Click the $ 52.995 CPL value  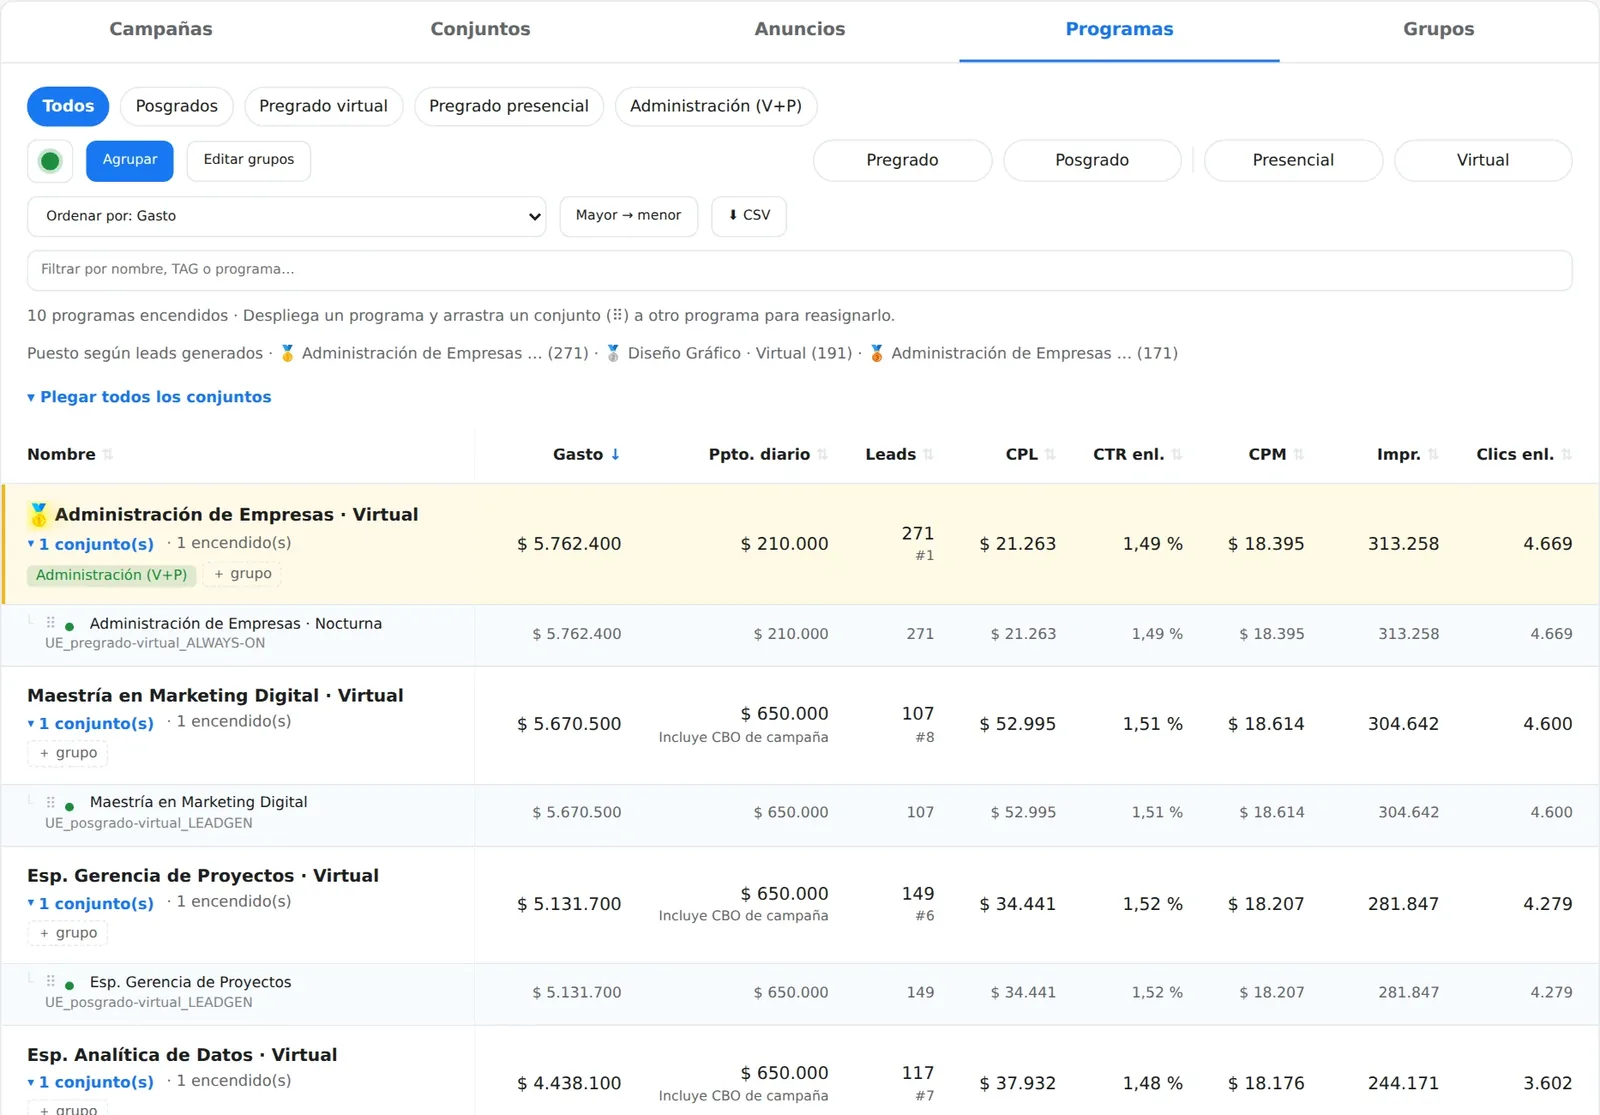click(1017, 724)
